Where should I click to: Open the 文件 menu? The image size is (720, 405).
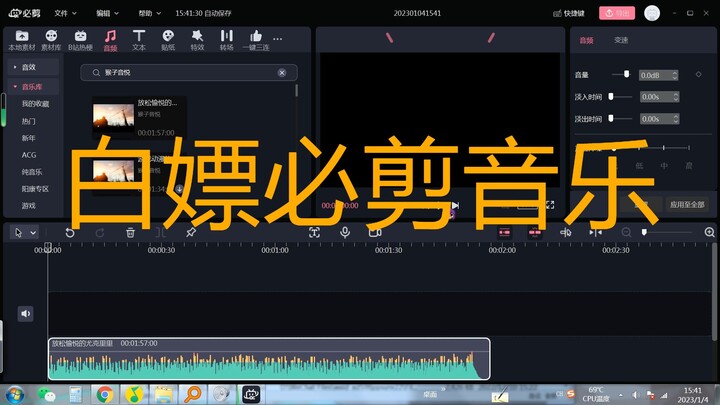[65, 13]
